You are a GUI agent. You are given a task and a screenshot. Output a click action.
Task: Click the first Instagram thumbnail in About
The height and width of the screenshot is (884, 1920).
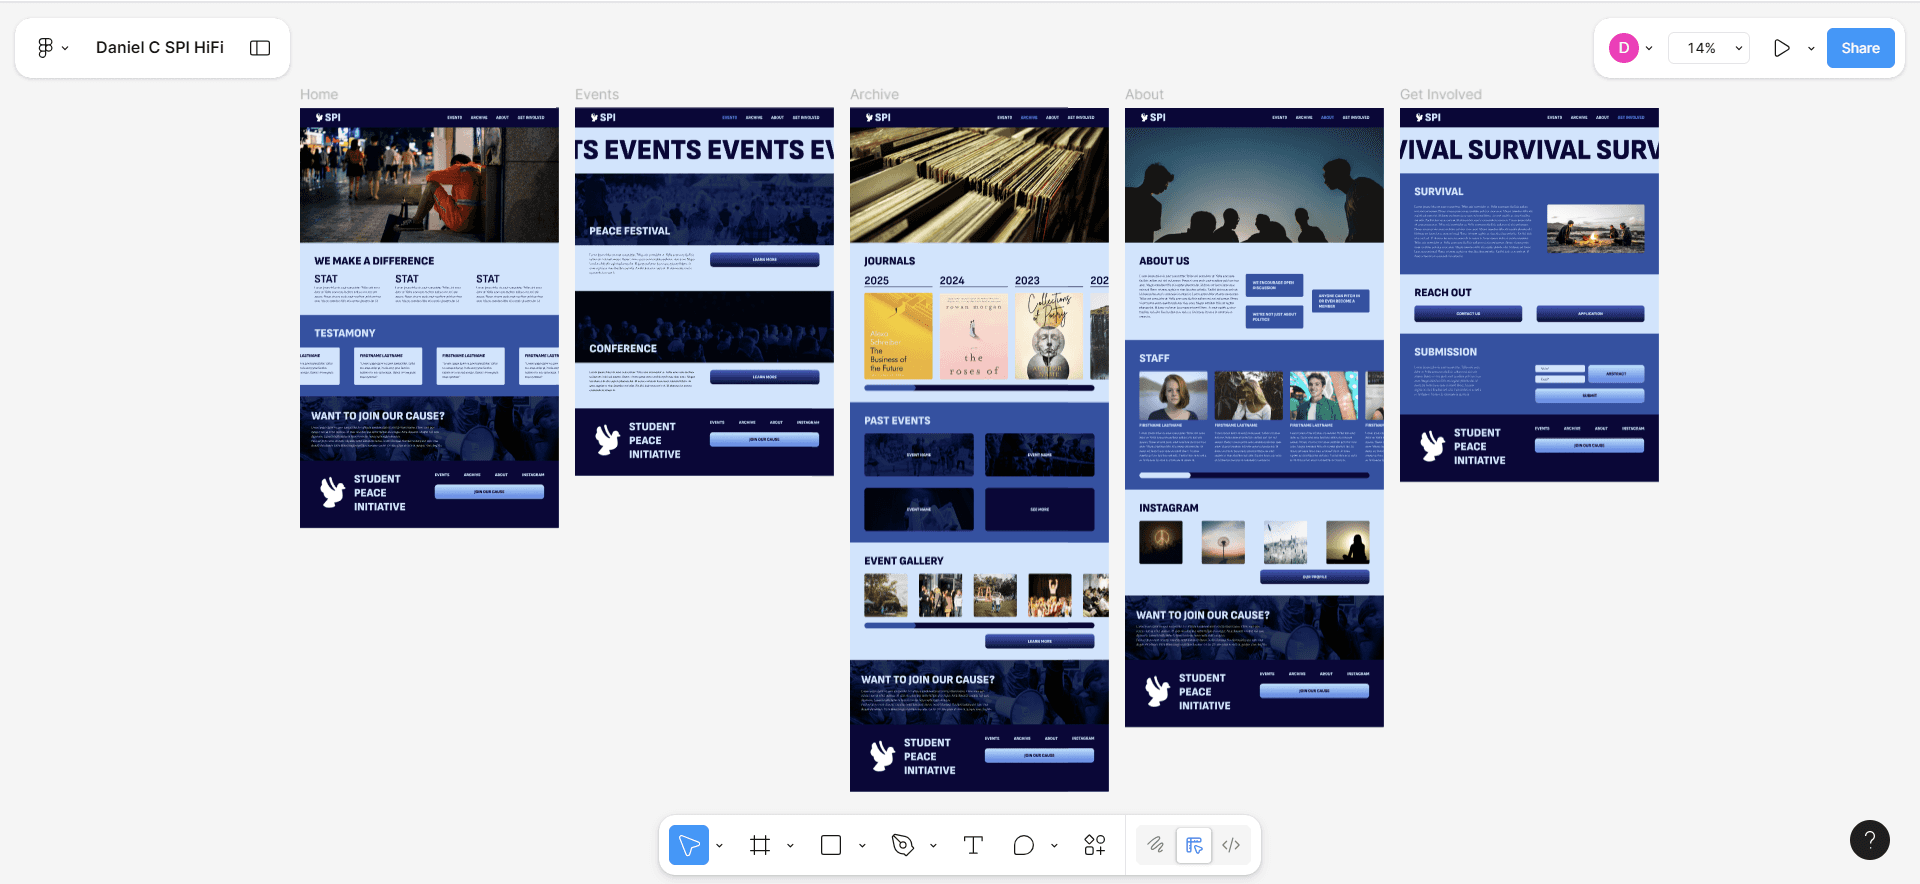tap(1161, 543)
